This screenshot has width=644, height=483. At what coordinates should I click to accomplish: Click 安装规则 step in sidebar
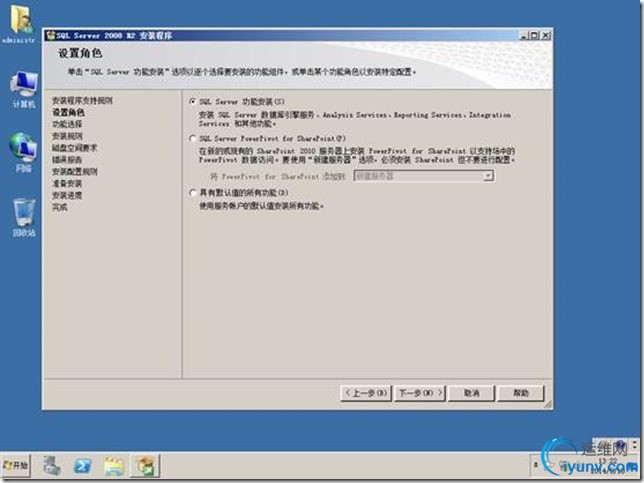coord(67,136)
